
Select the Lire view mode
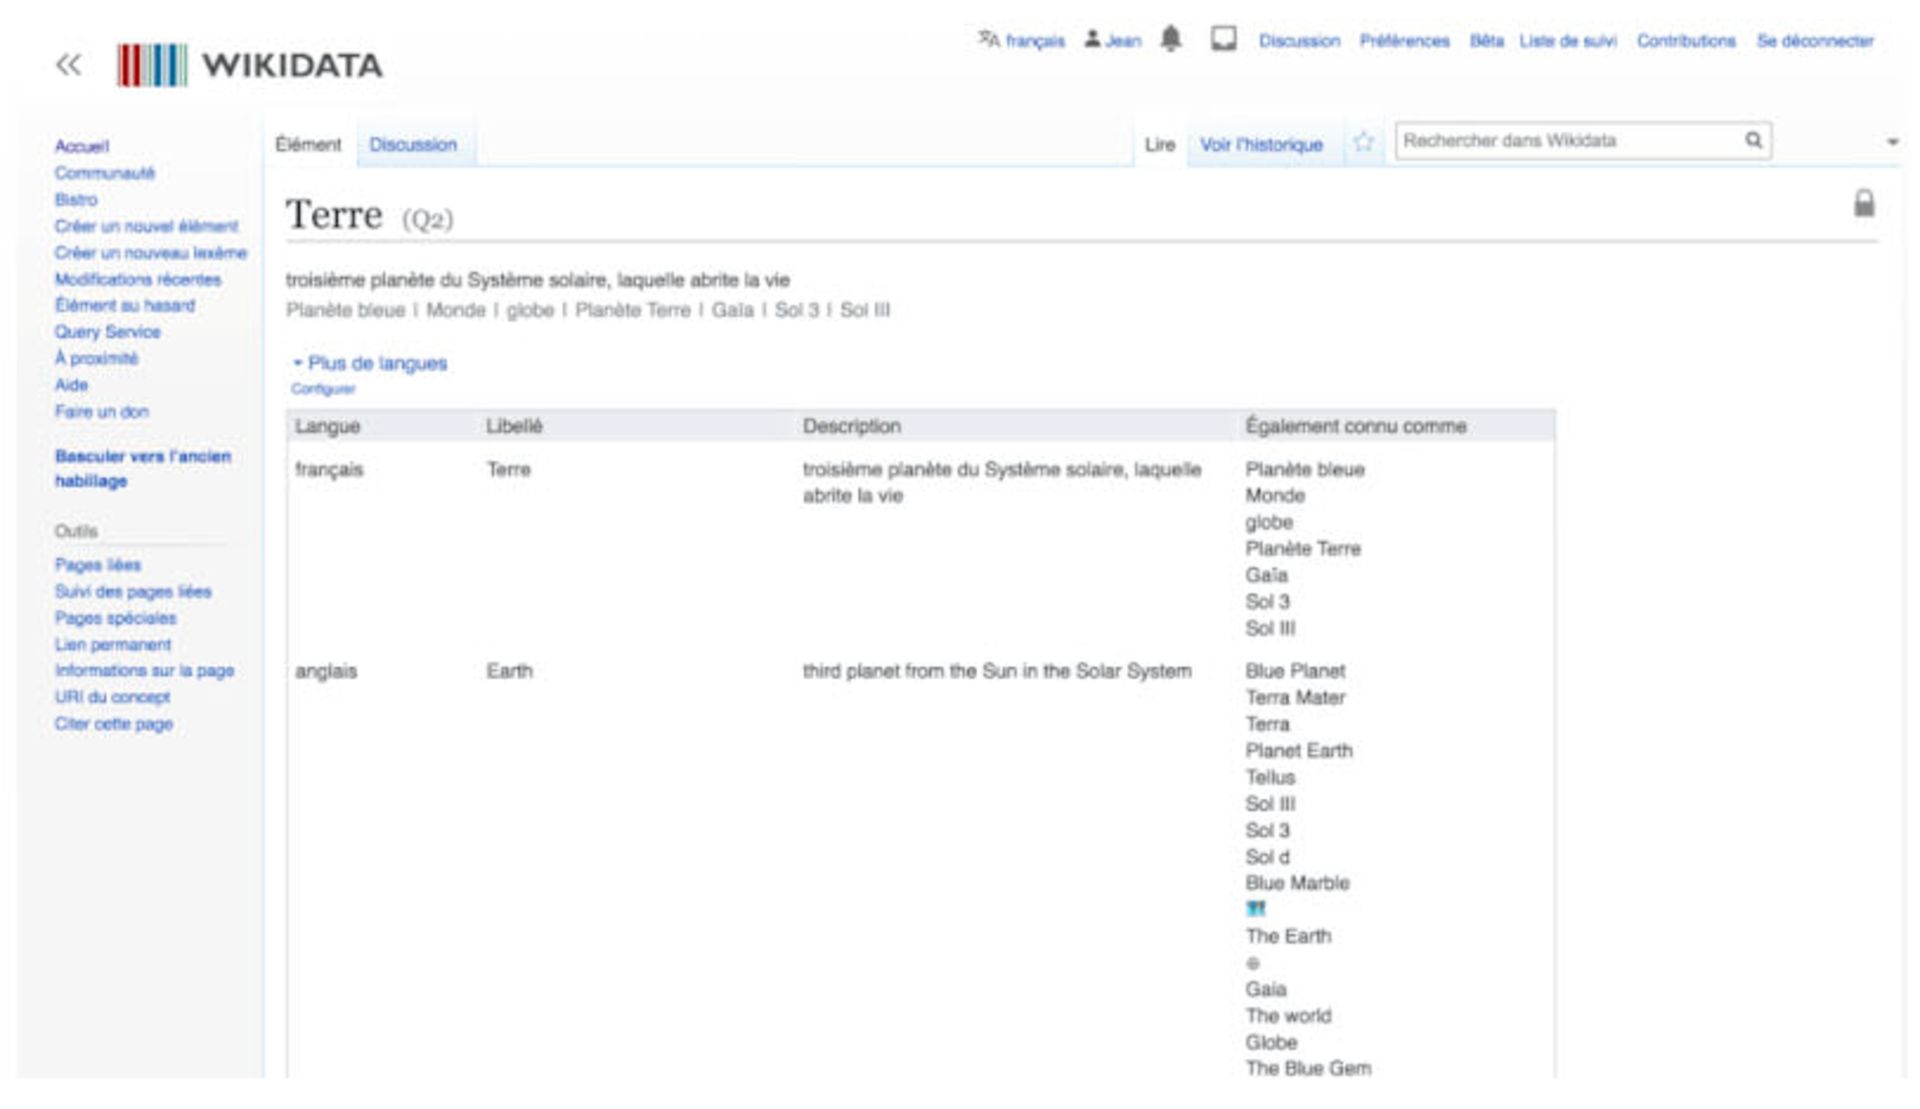pos(1159,144)
